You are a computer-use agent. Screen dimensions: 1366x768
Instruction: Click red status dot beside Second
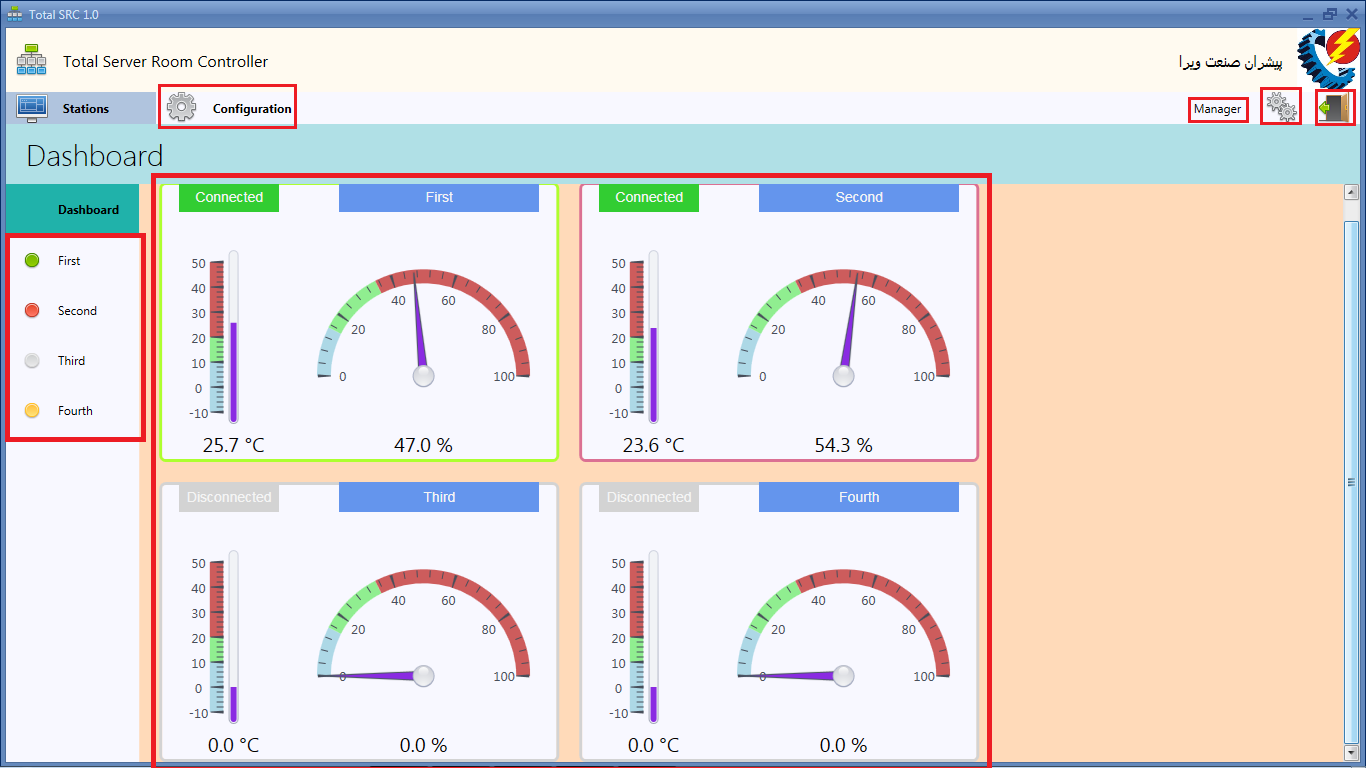[x=32, y=310]
